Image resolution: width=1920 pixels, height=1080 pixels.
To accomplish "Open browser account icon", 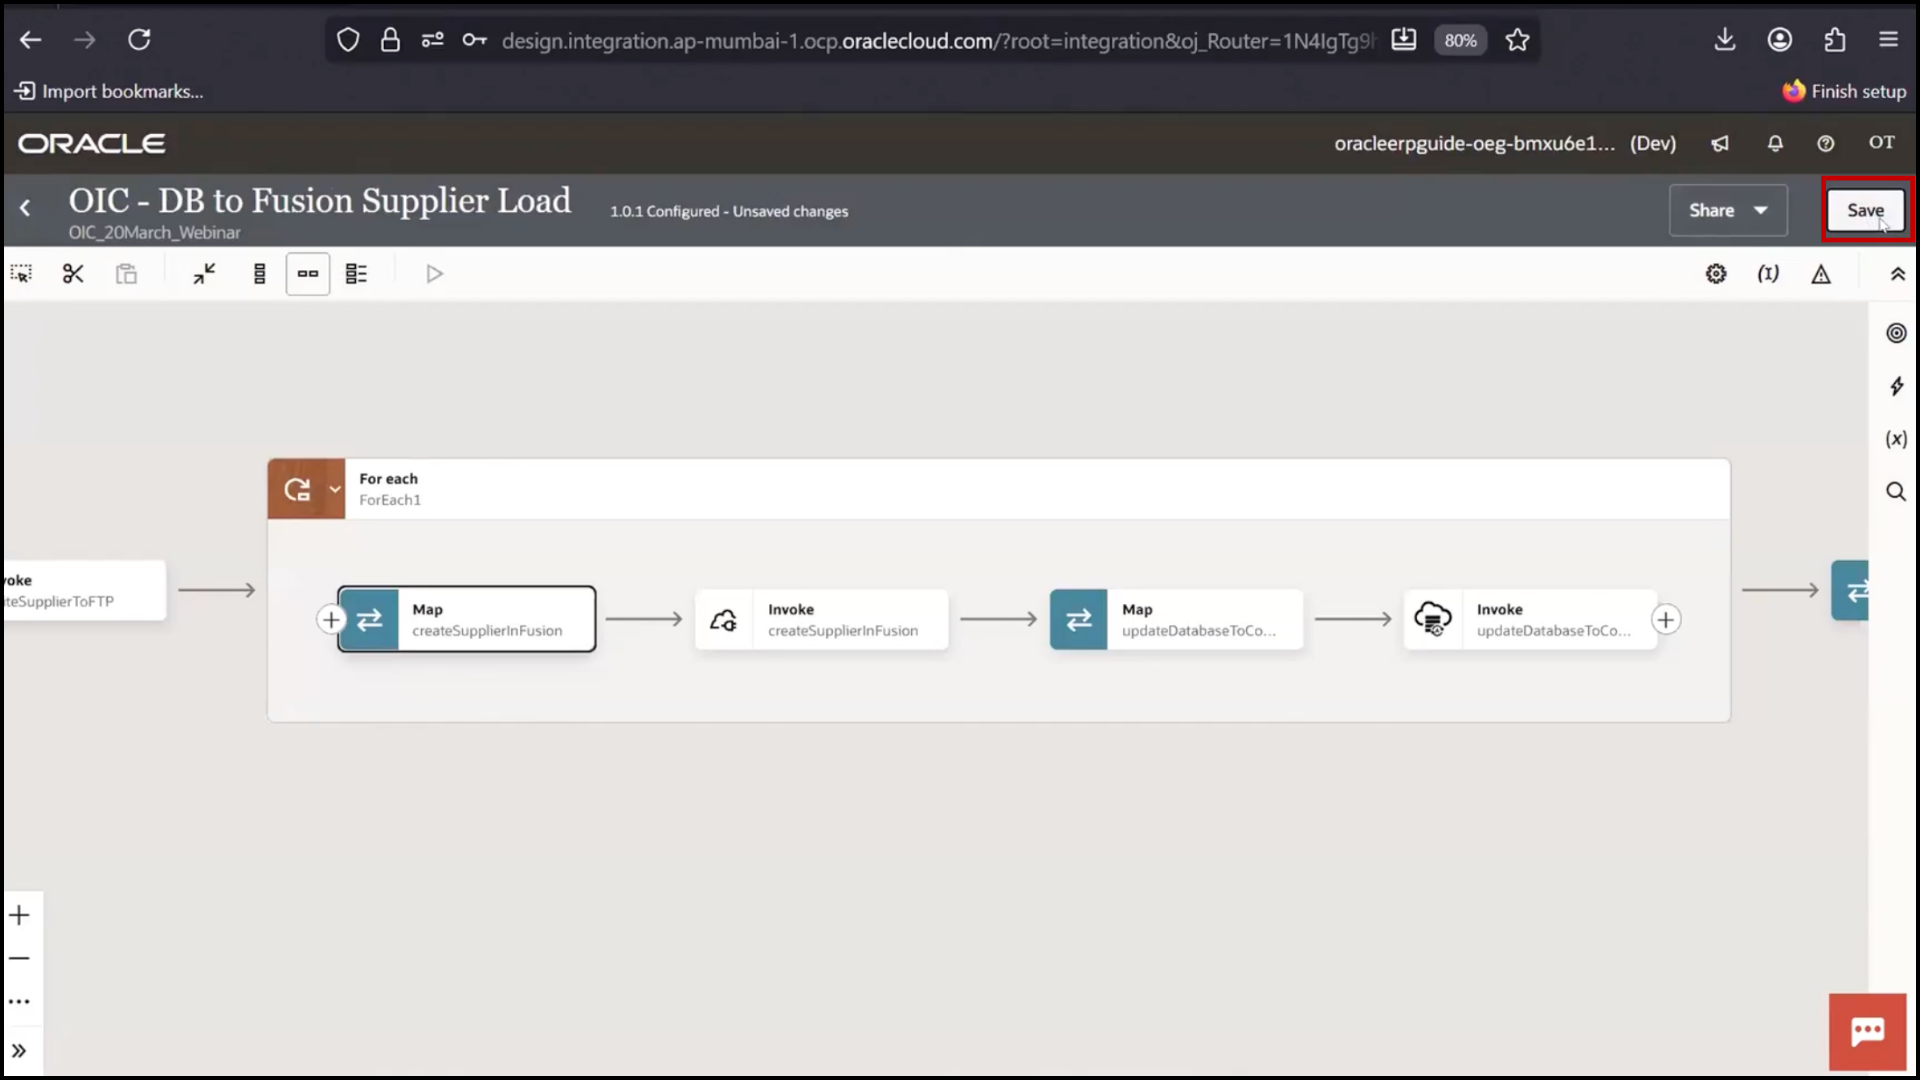I will pyautogui.click(x=1780, y=40).
